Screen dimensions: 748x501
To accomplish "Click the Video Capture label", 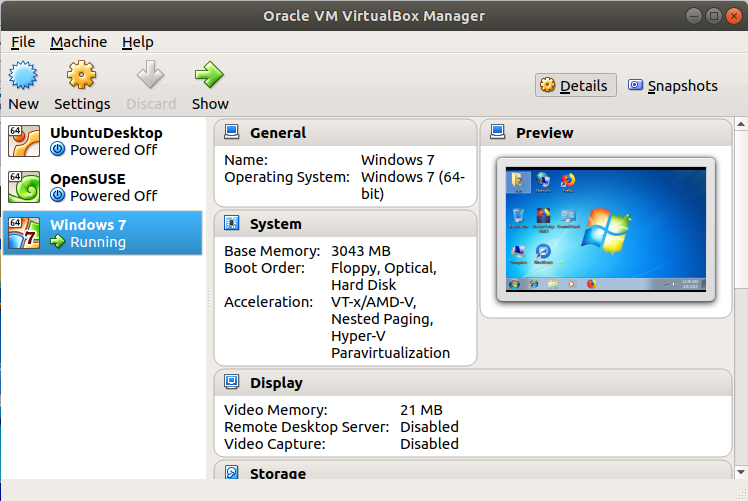I will point(275,444).
